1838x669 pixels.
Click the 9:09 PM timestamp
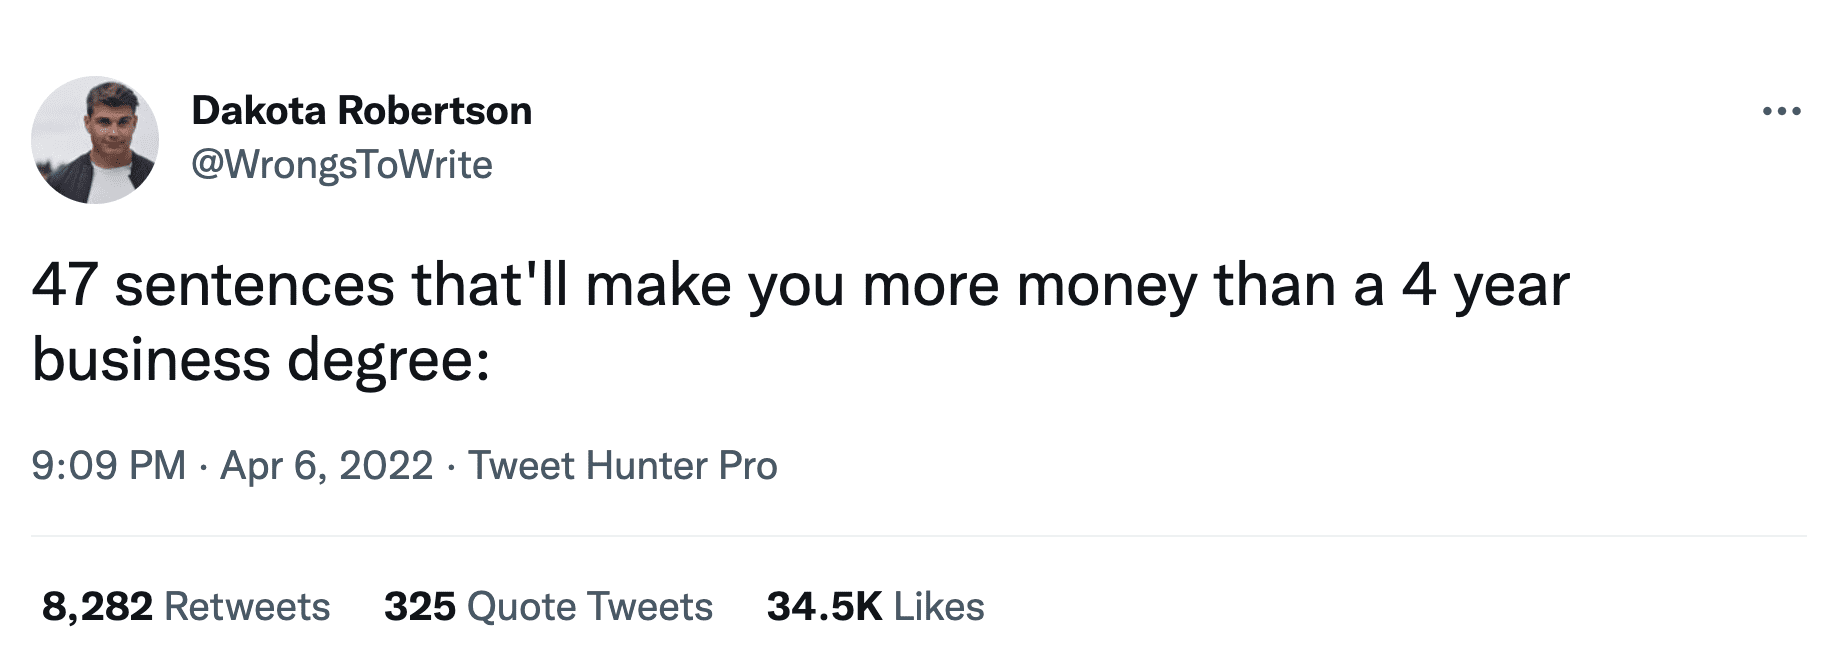108,466
